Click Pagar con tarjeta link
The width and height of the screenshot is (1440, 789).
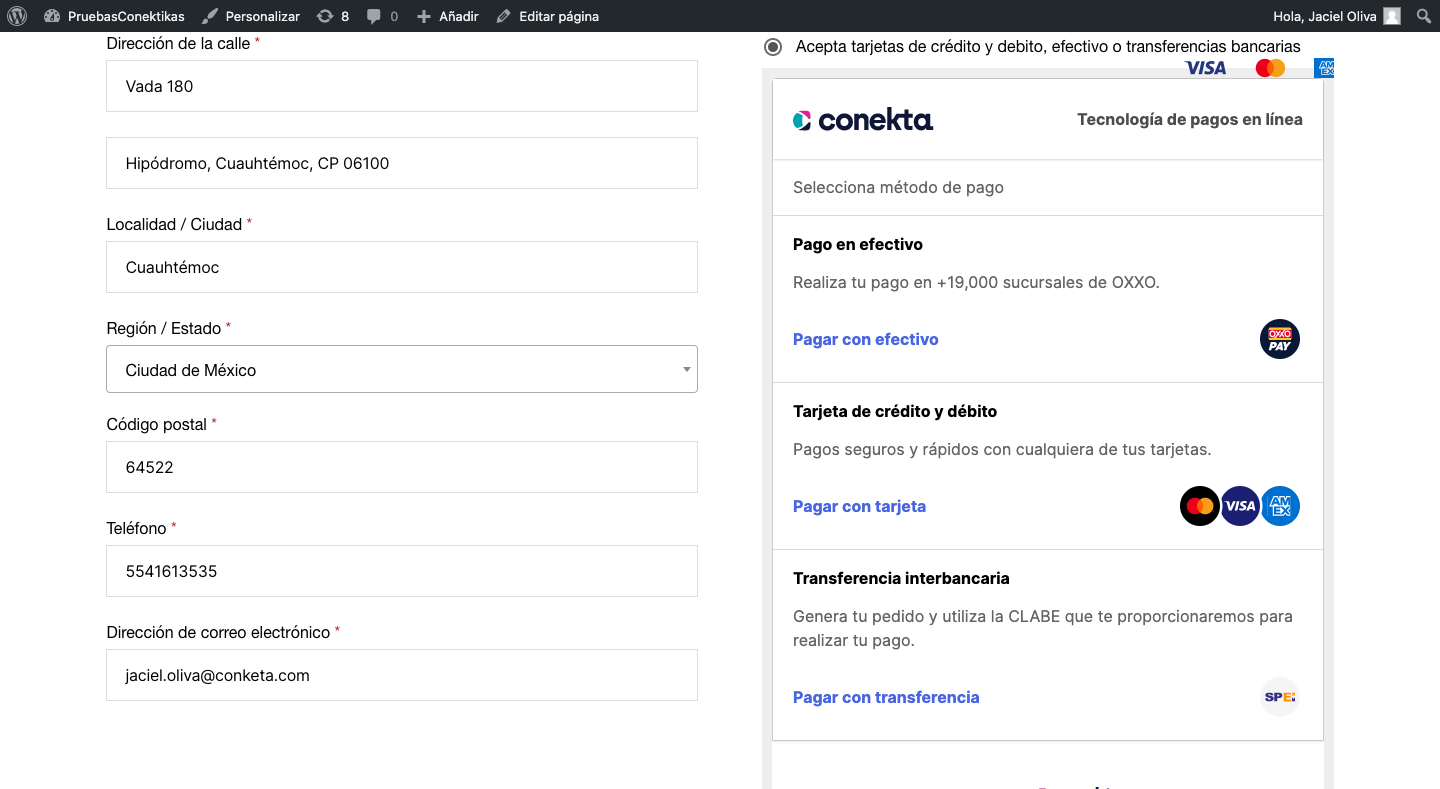coord(859,506)
